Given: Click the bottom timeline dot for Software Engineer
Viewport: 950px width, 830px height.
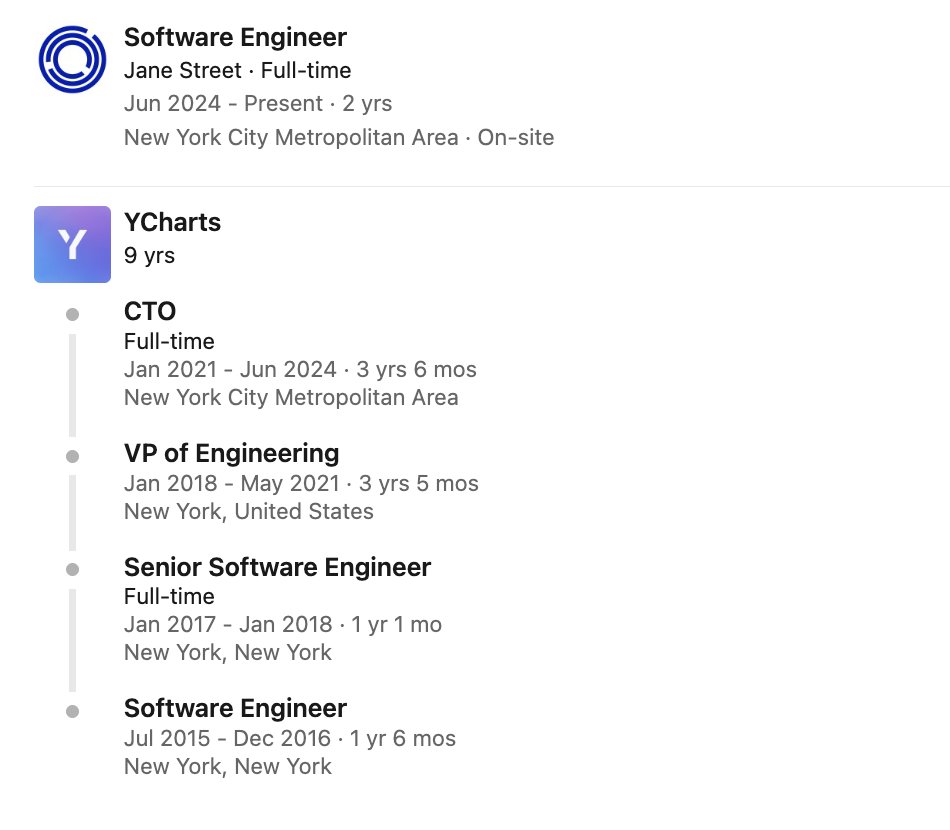Looking at the screenshot, I should [72, 711].
